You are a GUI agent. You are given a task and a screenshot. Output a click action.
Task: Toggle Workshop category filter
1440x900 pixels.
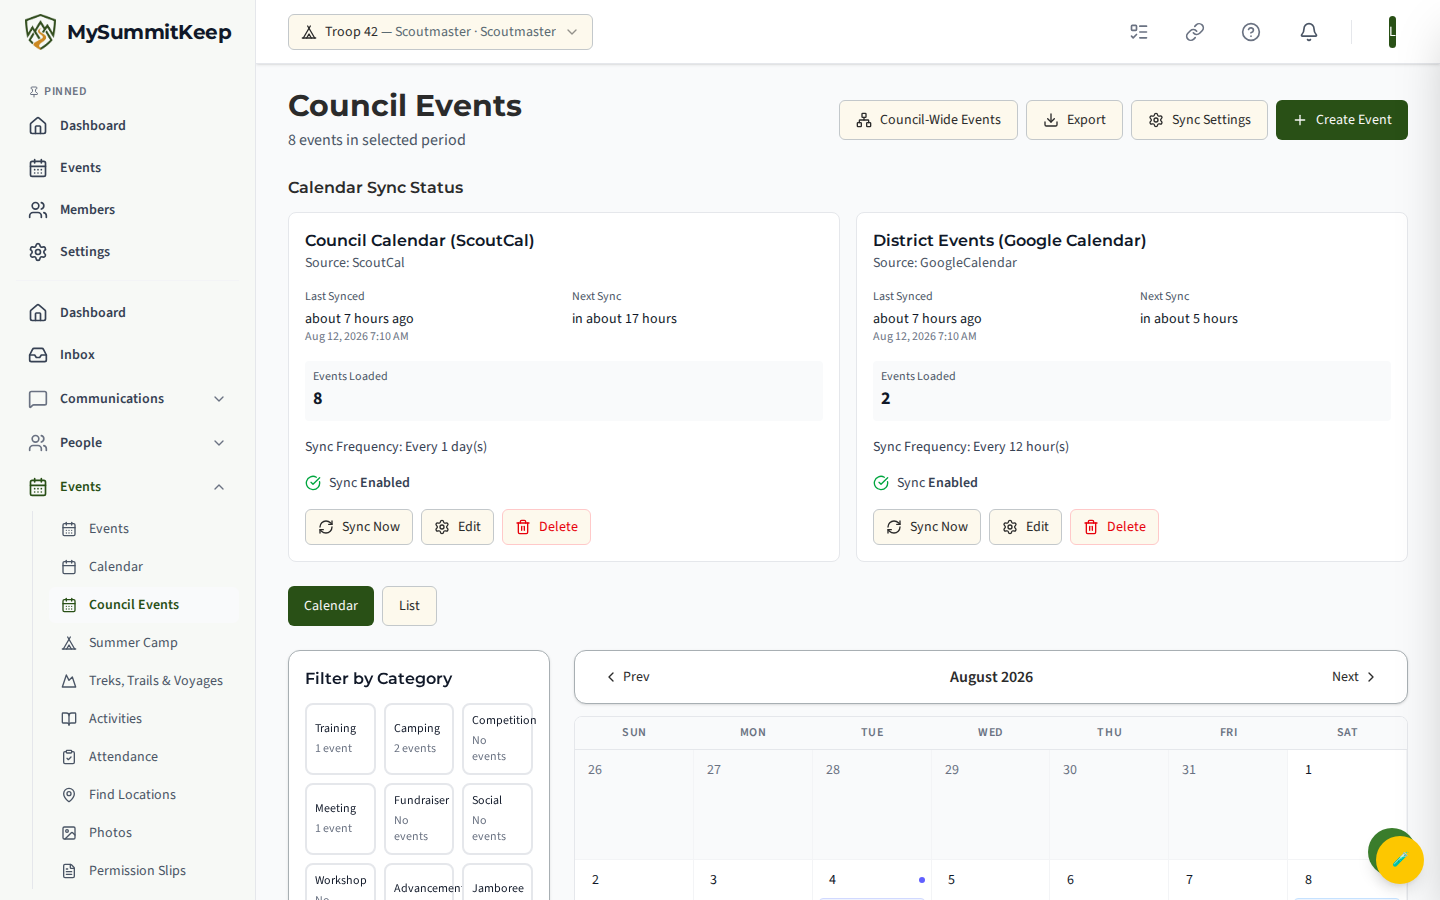340,882
